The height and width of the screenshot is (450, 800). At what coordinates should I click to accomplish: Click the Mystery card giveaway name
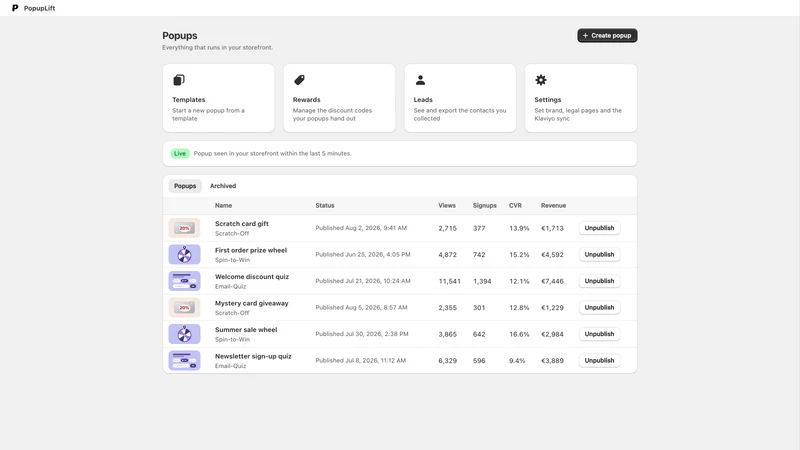tap(252, 304)
